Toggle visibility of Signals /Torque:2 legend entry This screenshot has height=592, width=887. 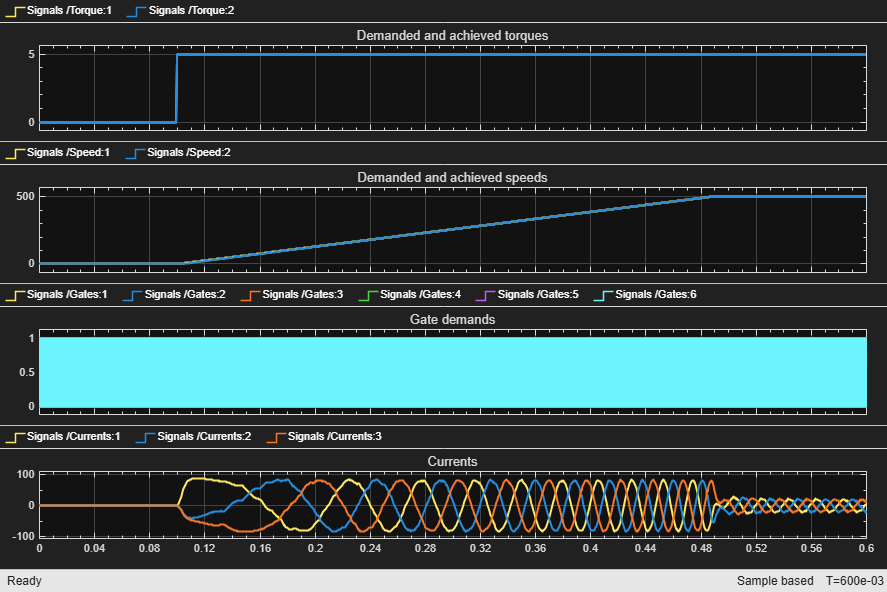pos(180,11)
